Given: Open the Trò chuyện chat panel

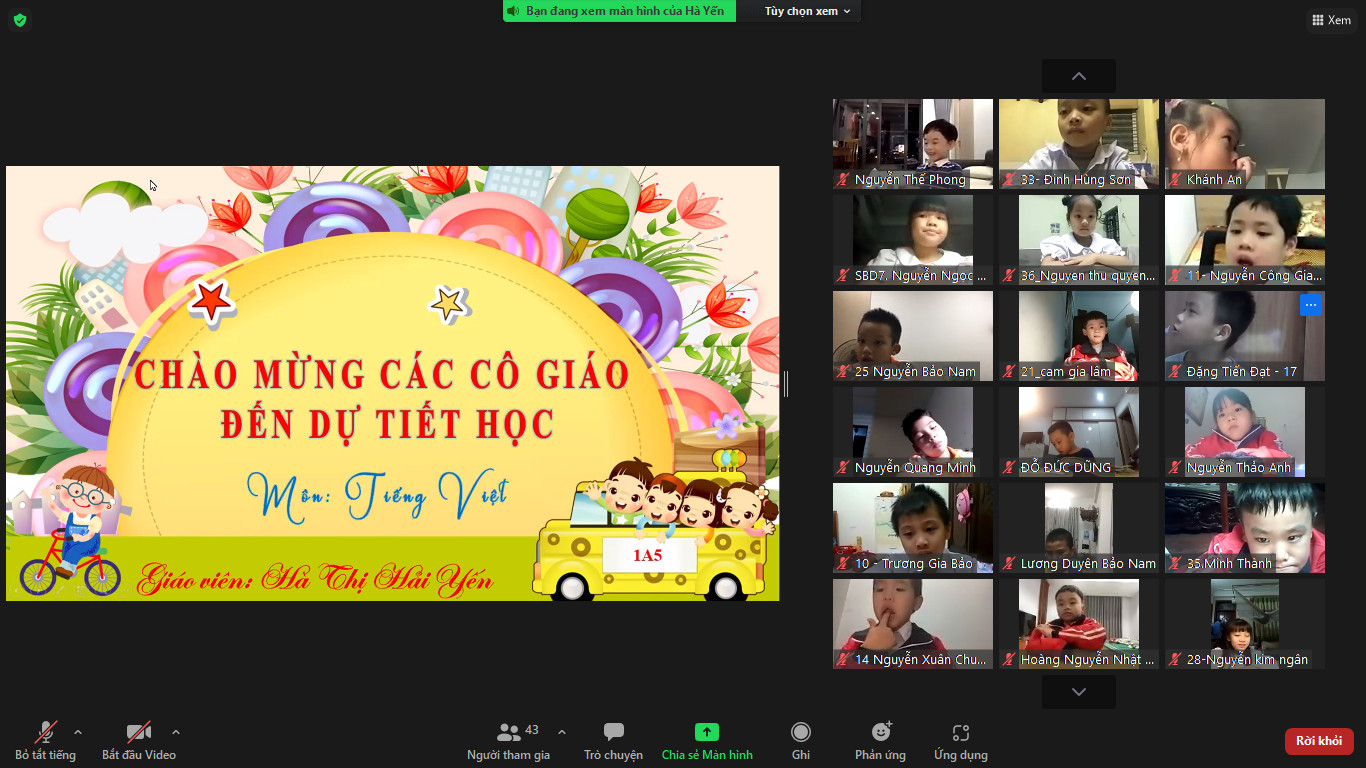Looking at the screenshot, I should tap(613, 741).
